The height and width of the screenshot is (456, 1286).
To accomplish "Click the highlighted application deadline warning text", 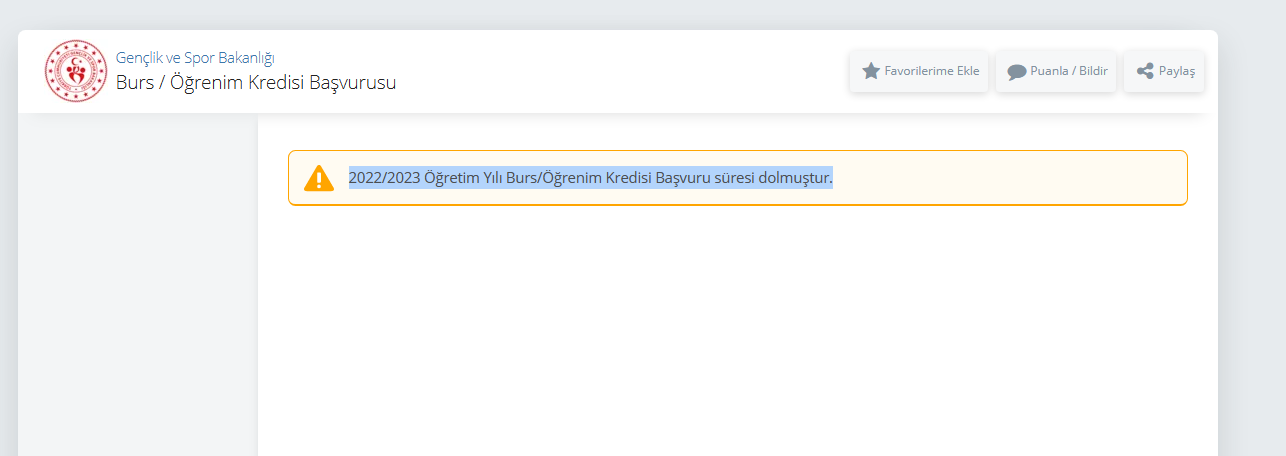I will click(x=590, y=178).
